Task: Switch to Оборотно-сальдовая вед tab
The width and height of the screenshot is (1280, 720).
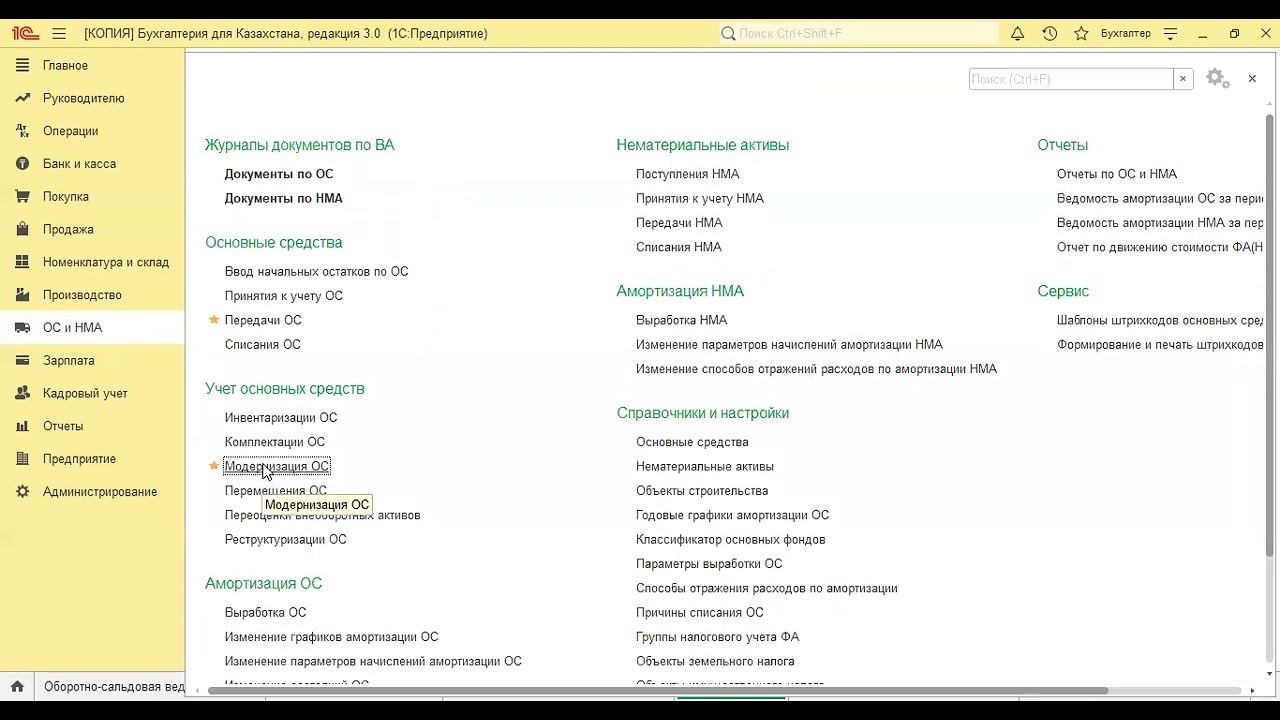Action: coord(113,687)
